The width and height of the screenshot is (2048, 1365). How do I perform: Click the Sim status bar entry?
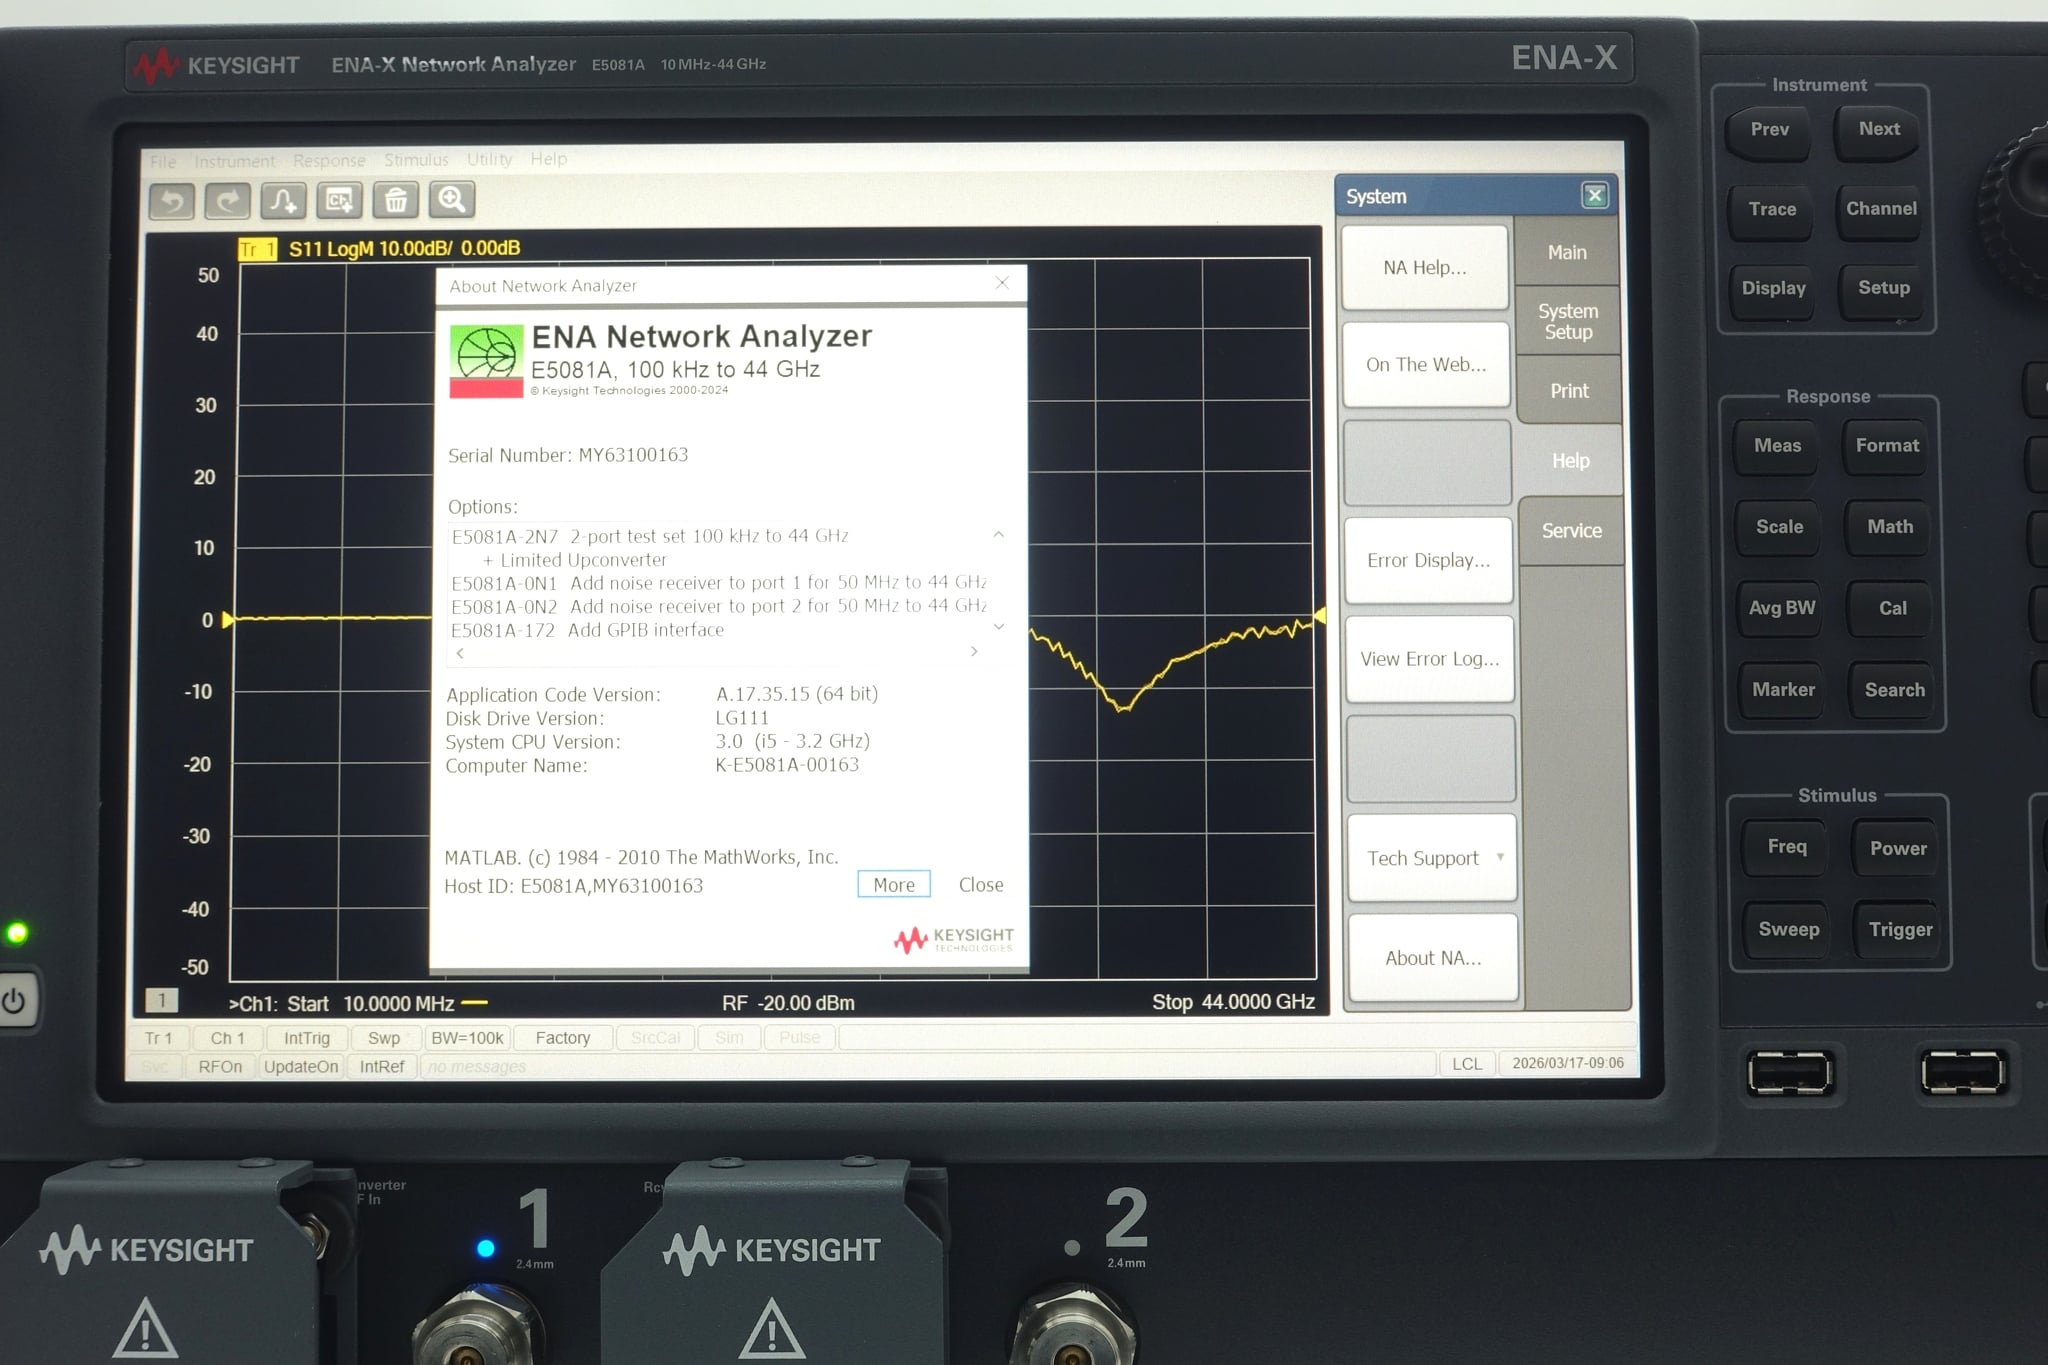729,1038
